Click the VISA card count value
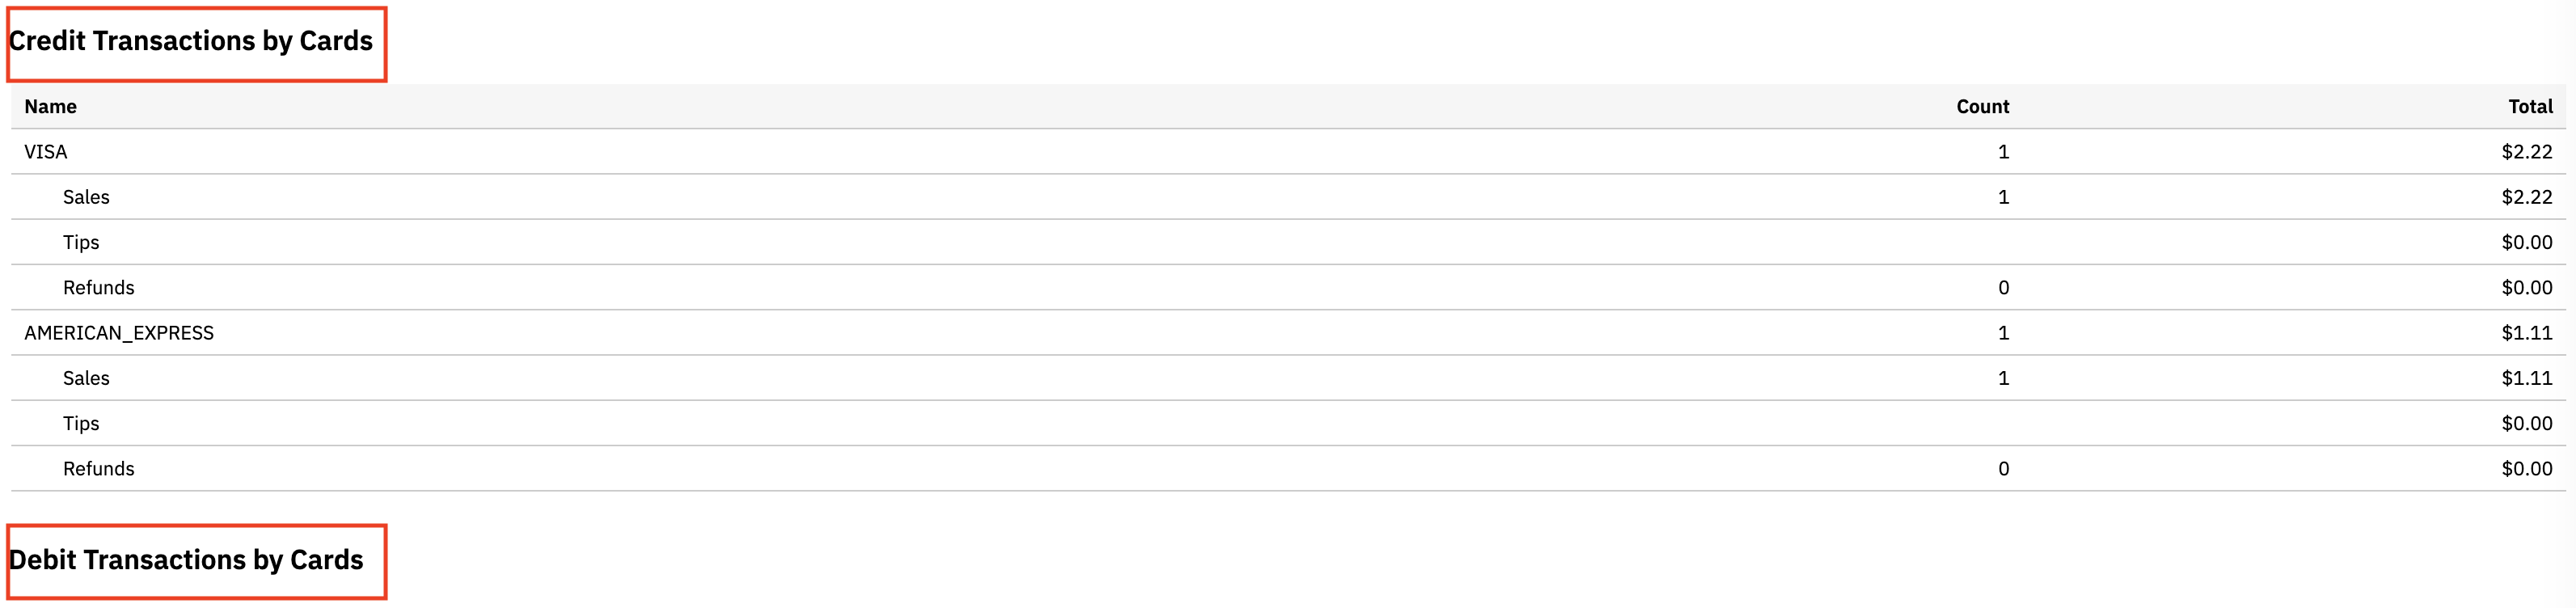This screenshot has height=608, width=2576. [2003, 152]
